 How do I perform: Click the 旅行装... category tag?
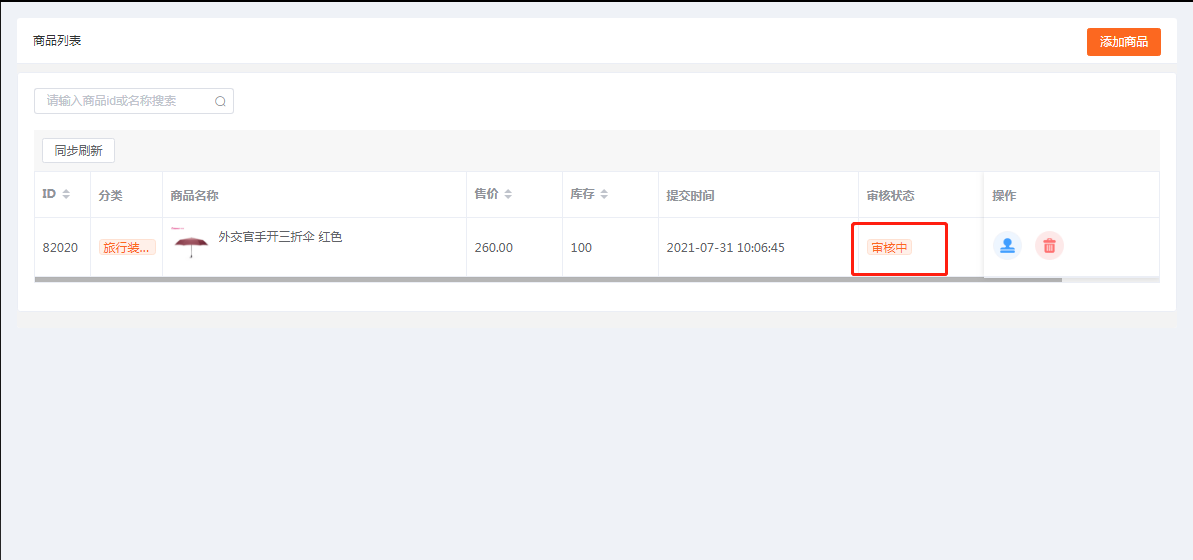click(127, 247)
